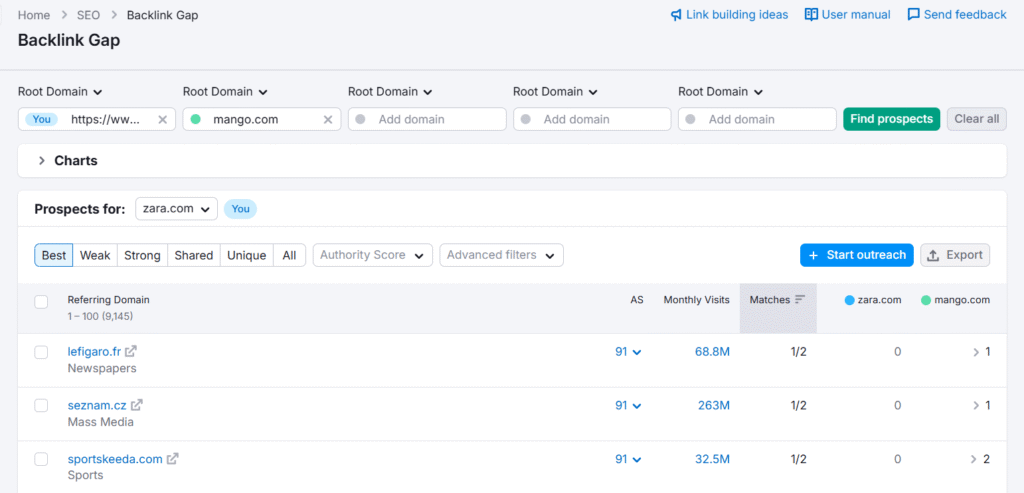1024x493 pixels.
Task: Click the green dot in mango.com input
Action: [x=195, y=119]
